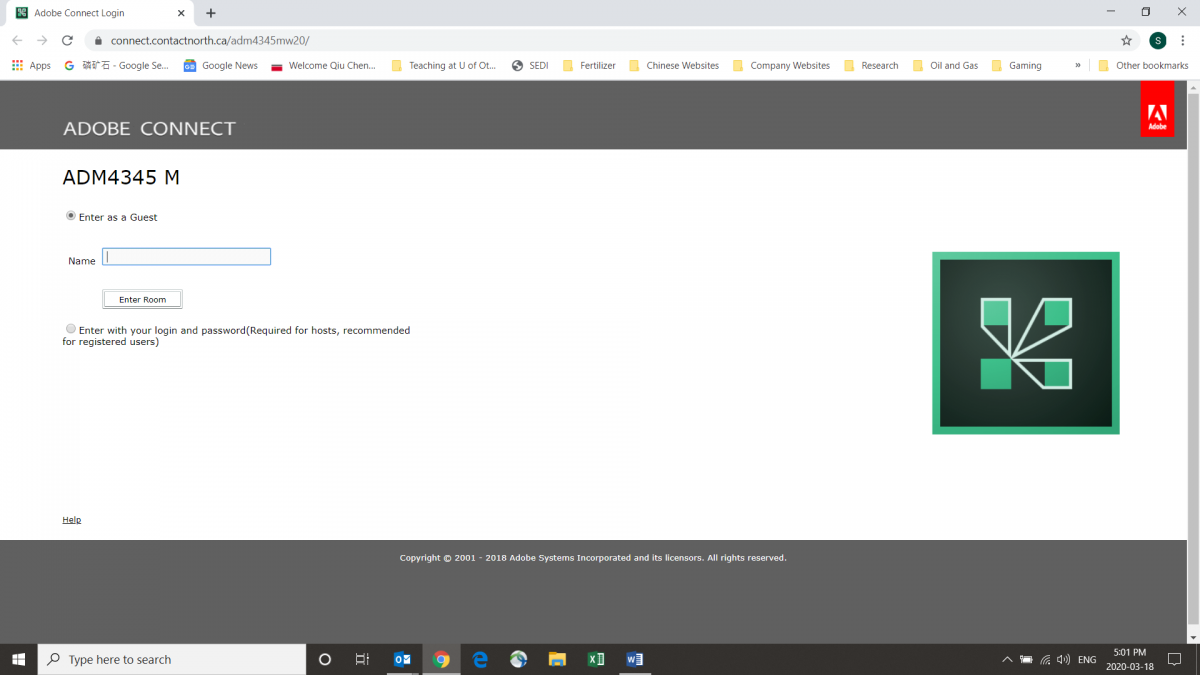Screen dimensions: 1200x675
Task: Click the ADM4345 M room title
Action: click(x=121, y=178)
